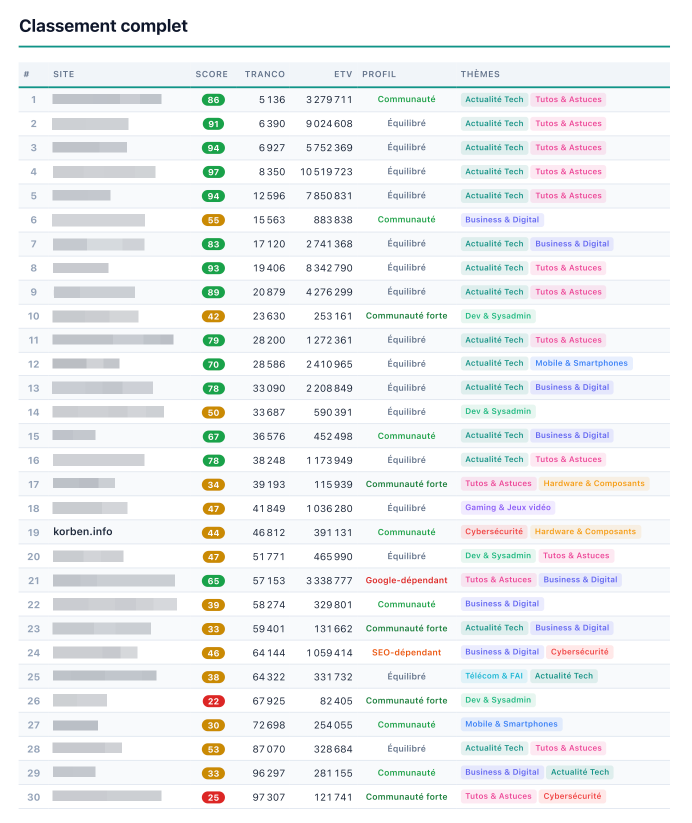This screenshot has width=692, height=823.
Task: Click the Gaming & Jeux vidéo tag
Action: pos(508,508)
